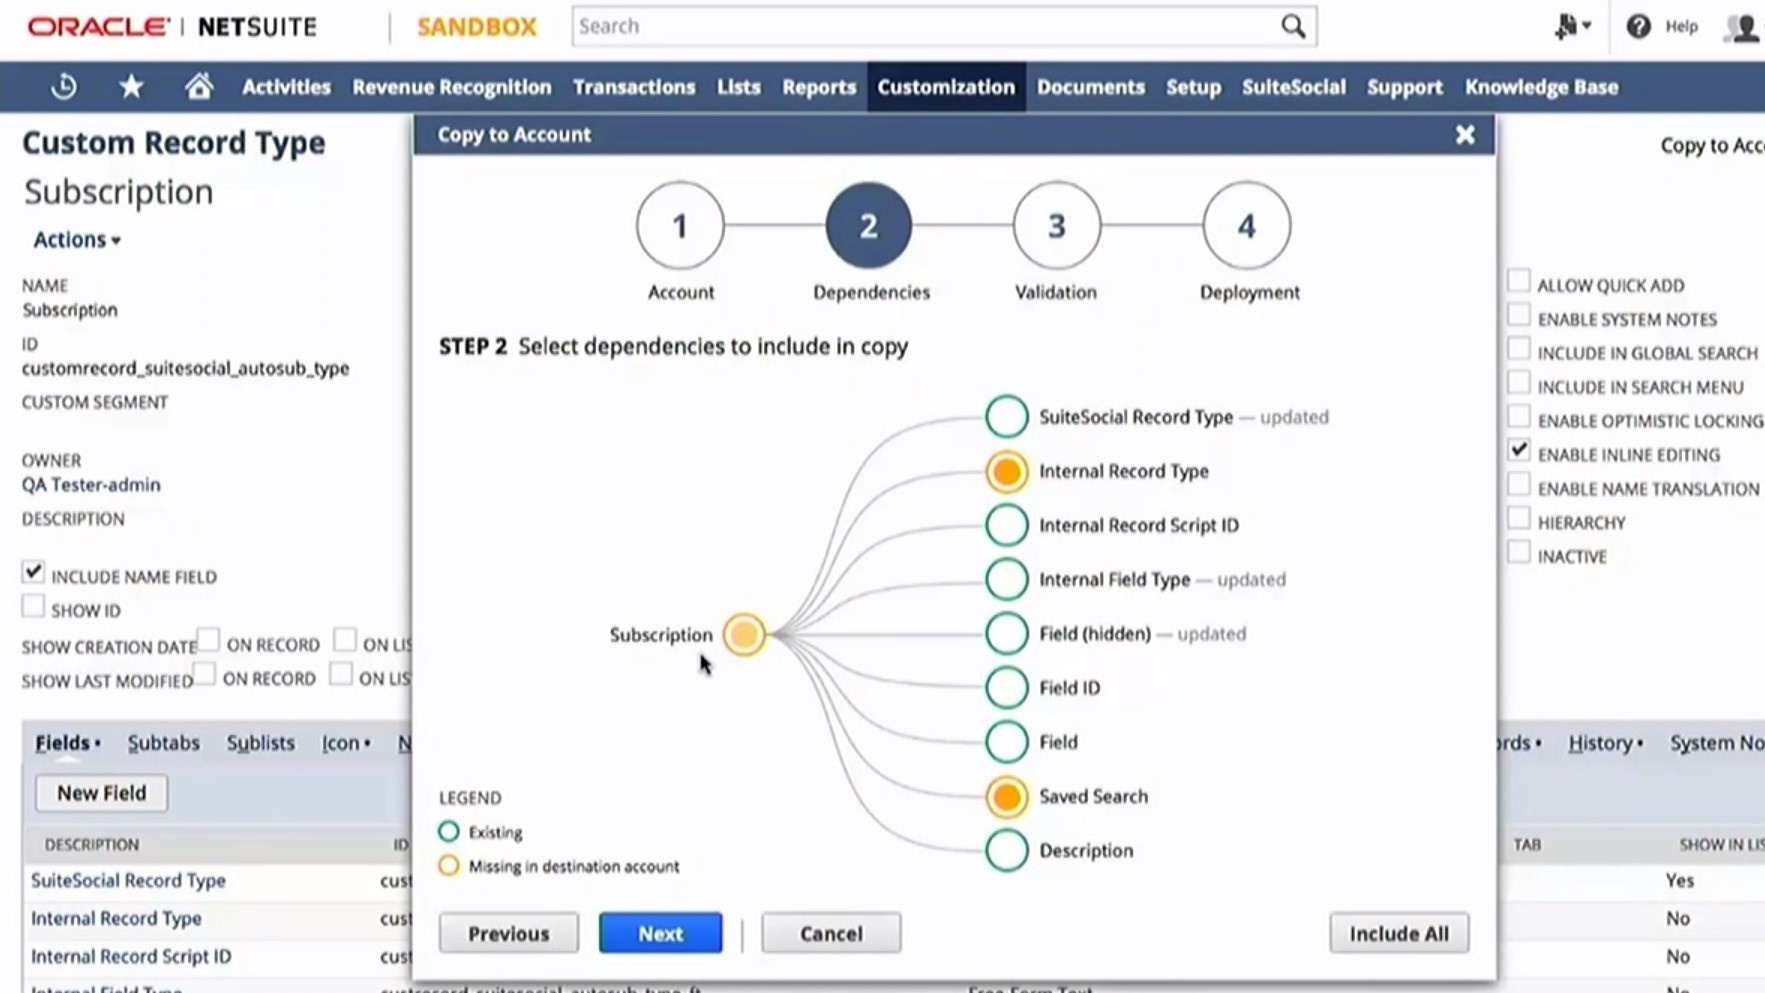Open the Documents menu
The image size is (1765, 993).
(x=1090, y=87)
